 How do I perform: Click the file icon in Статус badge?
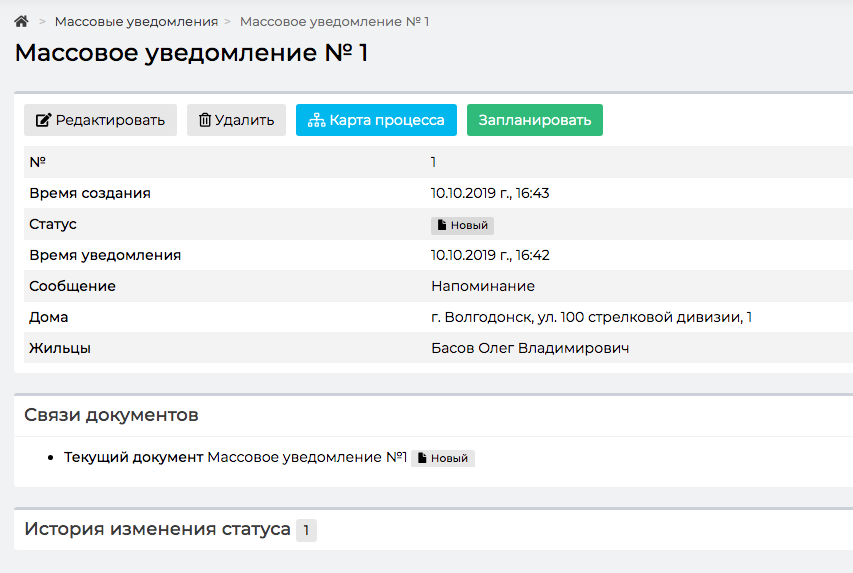[x=442, y=225]
